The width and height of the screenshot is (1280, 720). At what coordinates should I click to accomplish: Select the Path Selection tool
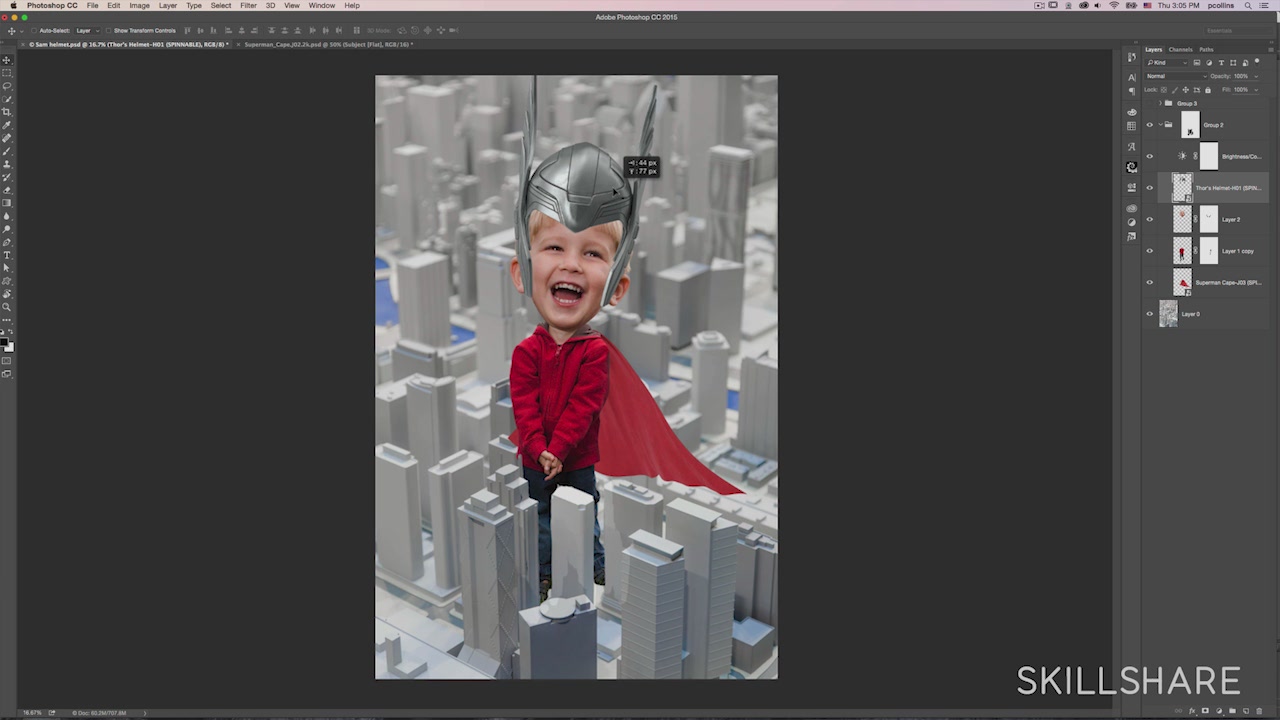[7, 268]
